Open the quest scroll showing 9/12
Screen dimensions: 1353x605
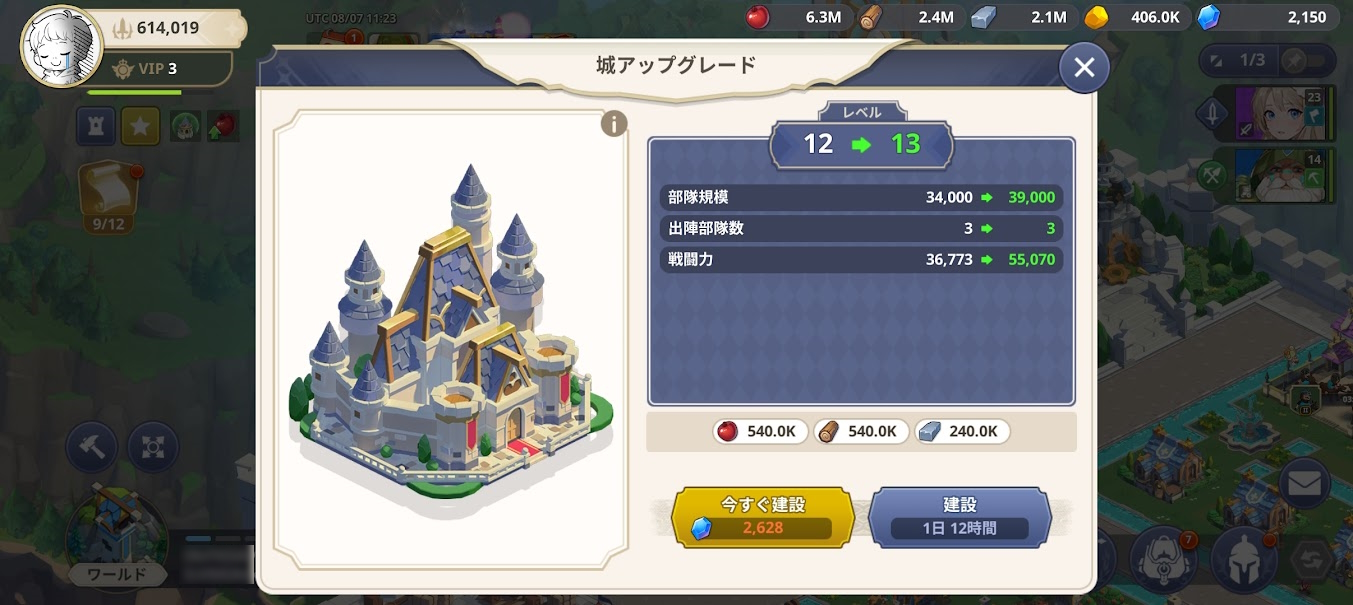[108, 198]
